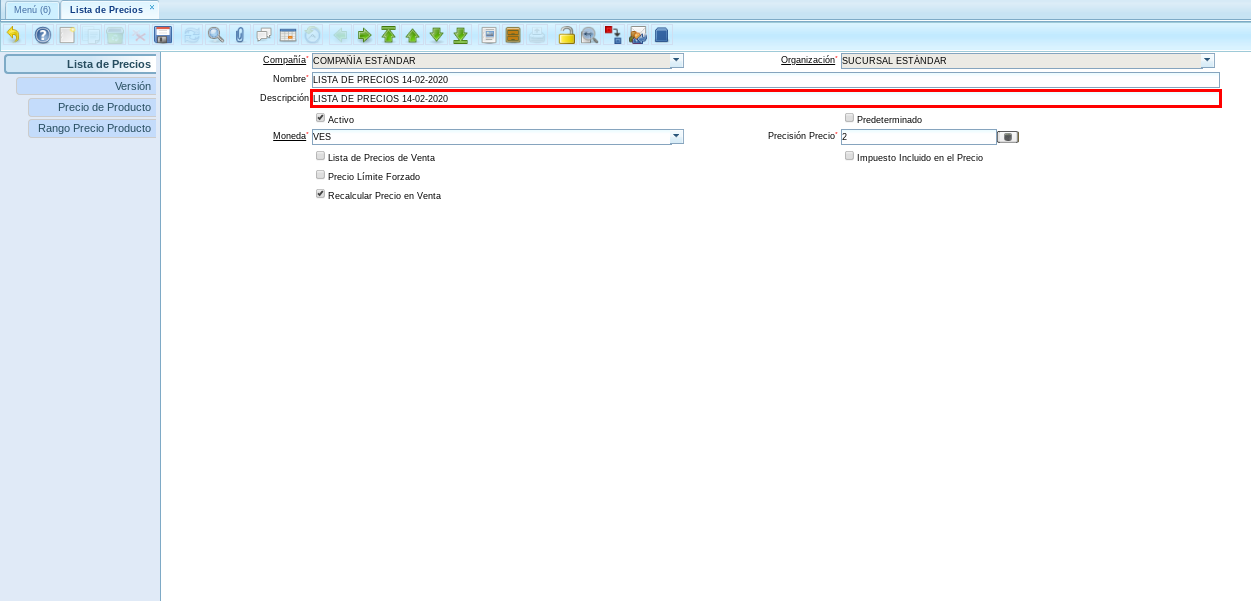Open the Rango Precio Producto sidebar tab

92,128
